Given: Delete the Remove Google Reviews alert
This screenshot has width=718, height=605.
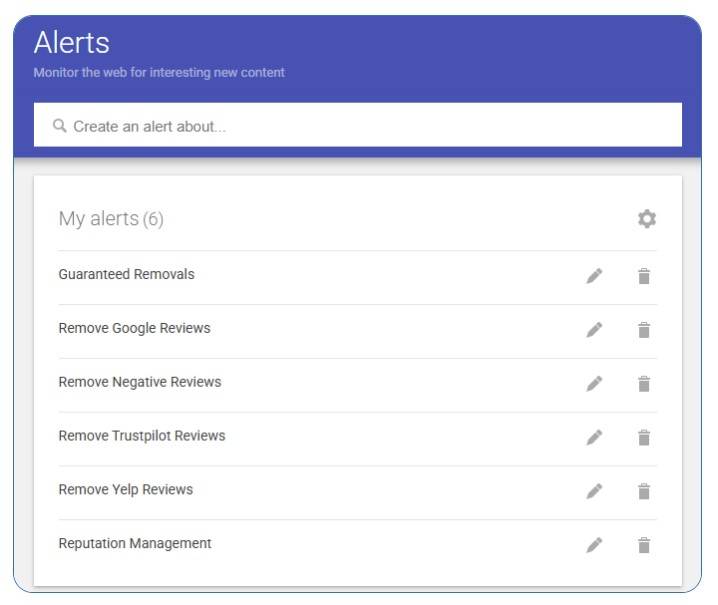Looking at the screenshot, I should point(644,330).
